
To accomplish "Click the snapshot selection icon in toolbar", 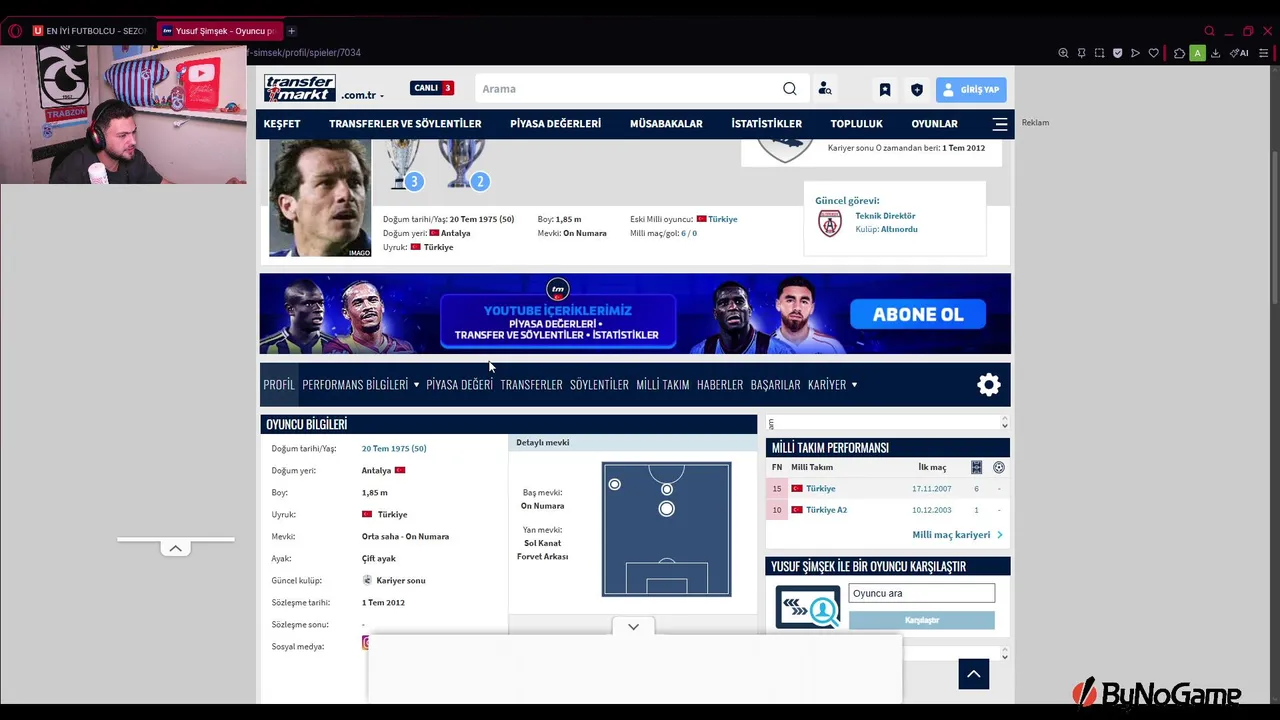I will 1099,53.
